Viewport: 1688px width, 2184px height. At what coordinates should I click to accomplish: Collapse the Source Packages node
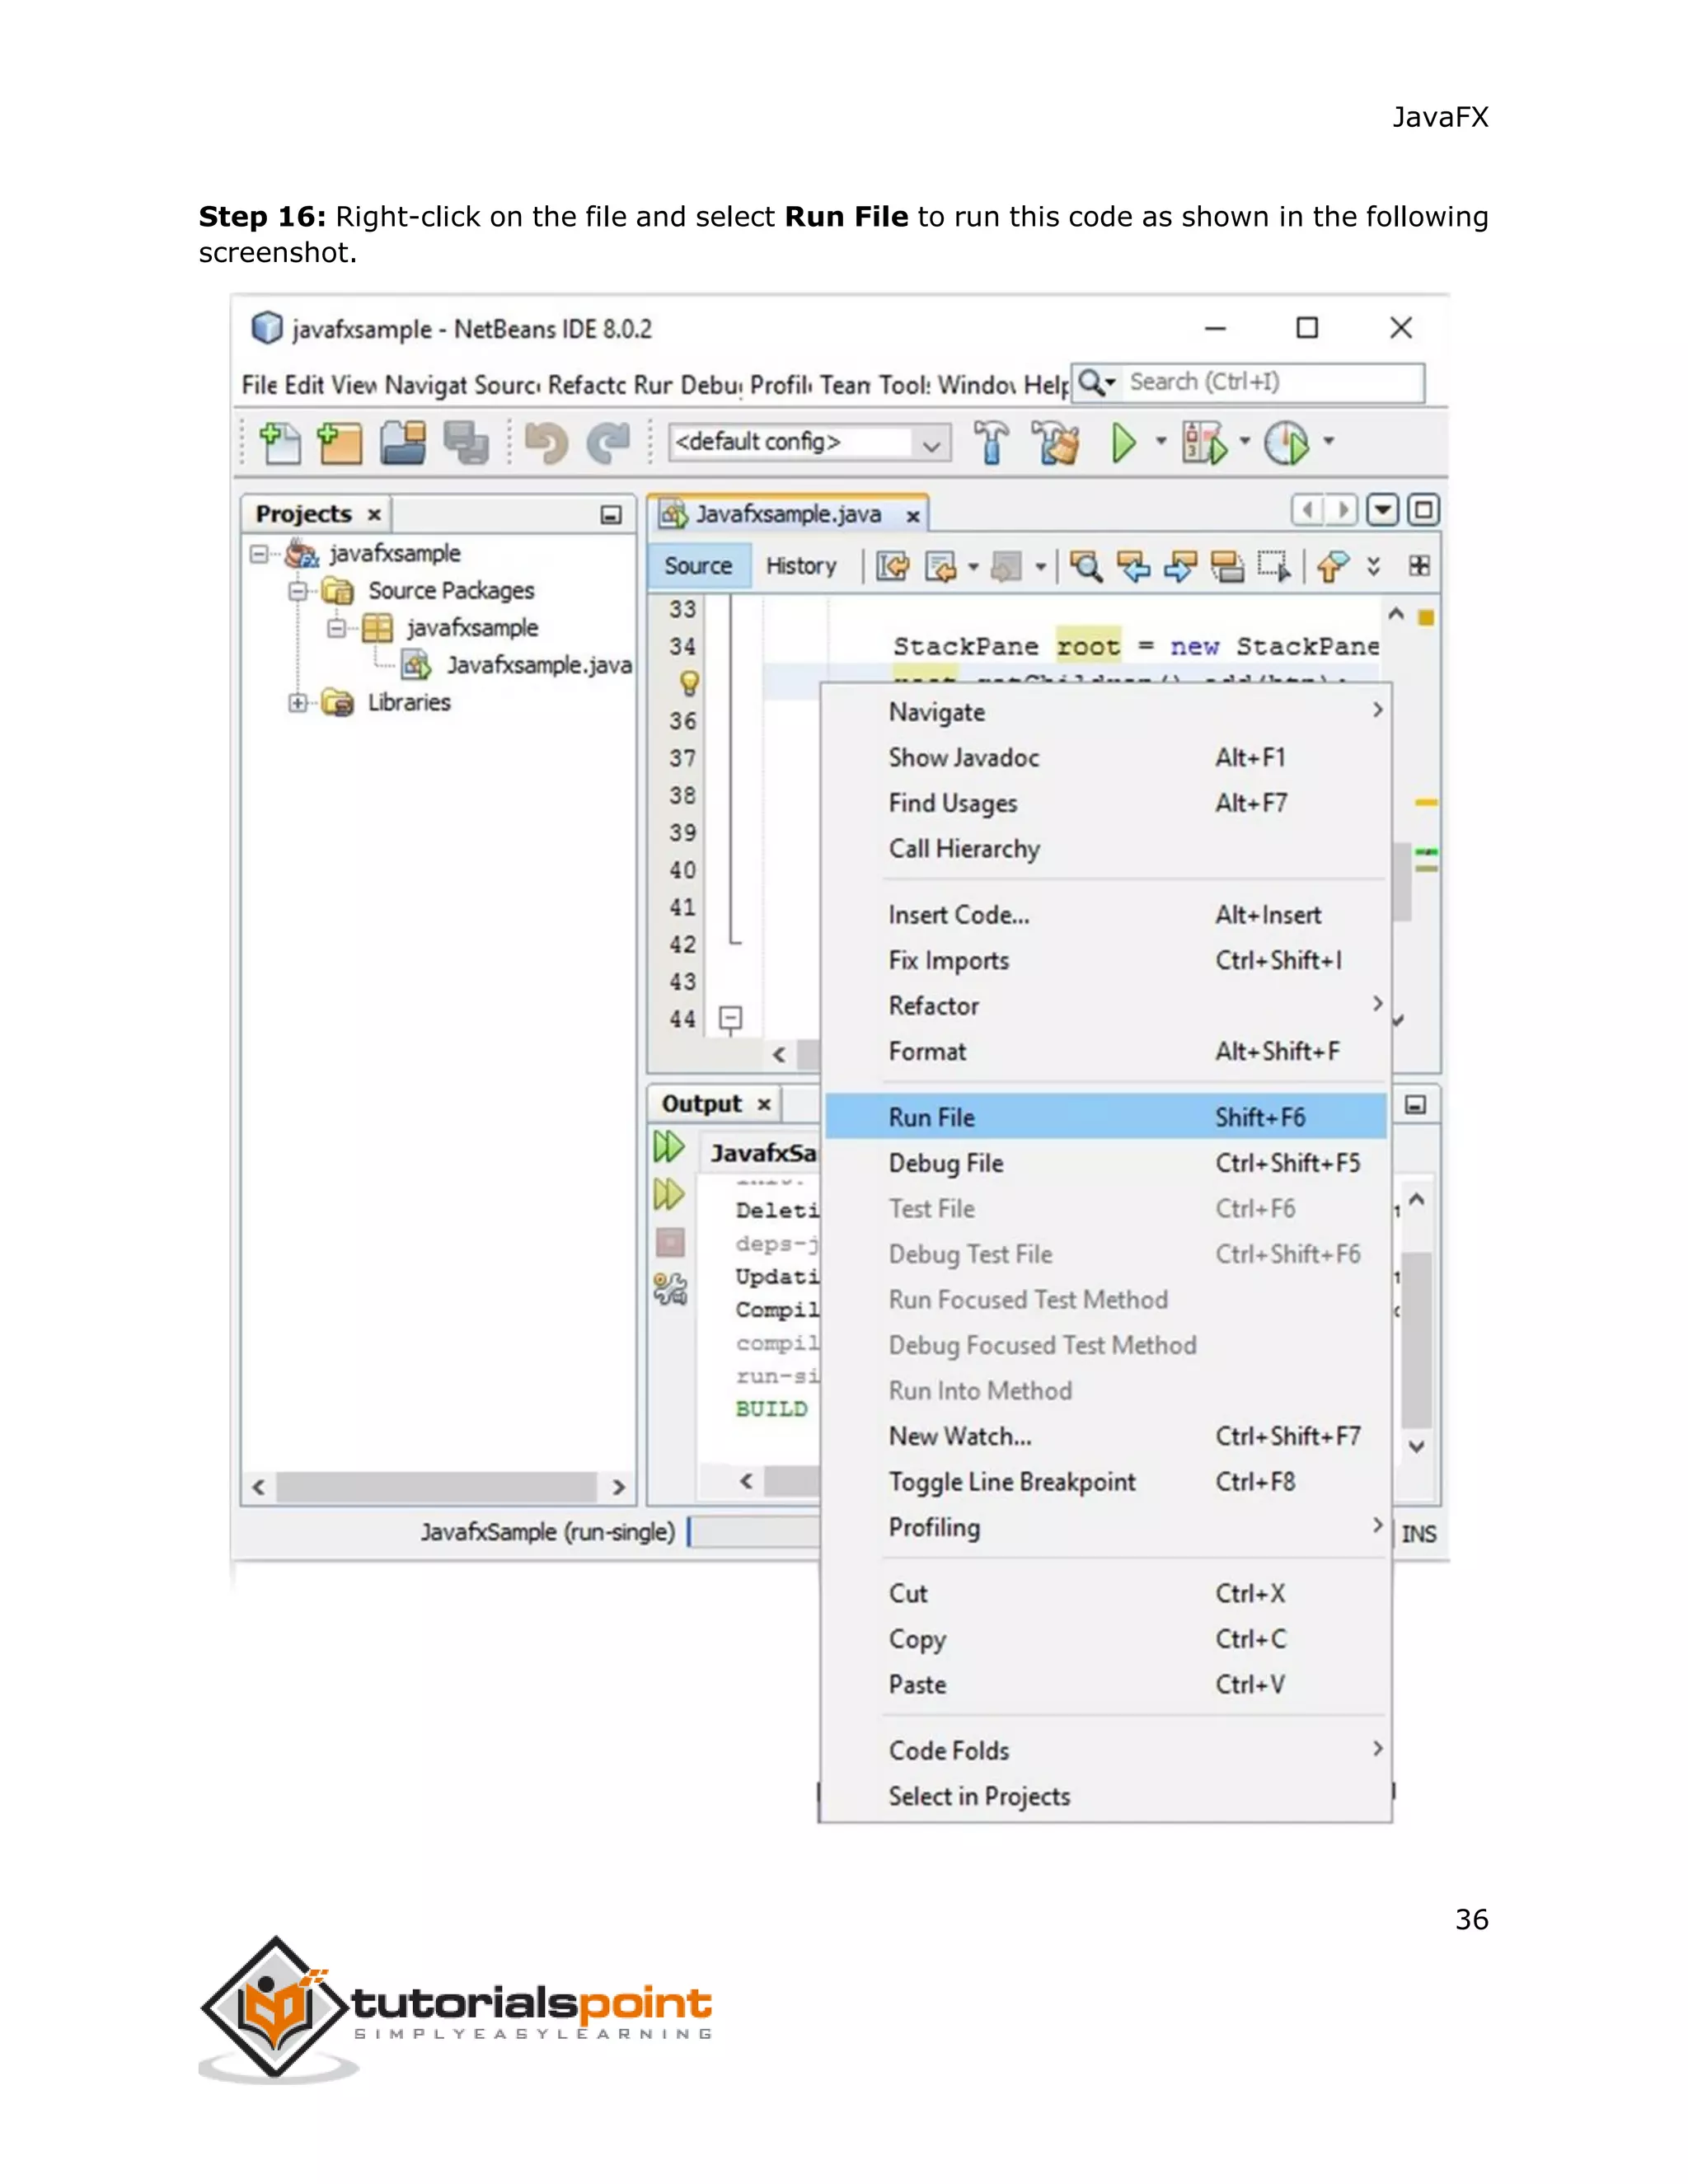click(x=297, y=591)
